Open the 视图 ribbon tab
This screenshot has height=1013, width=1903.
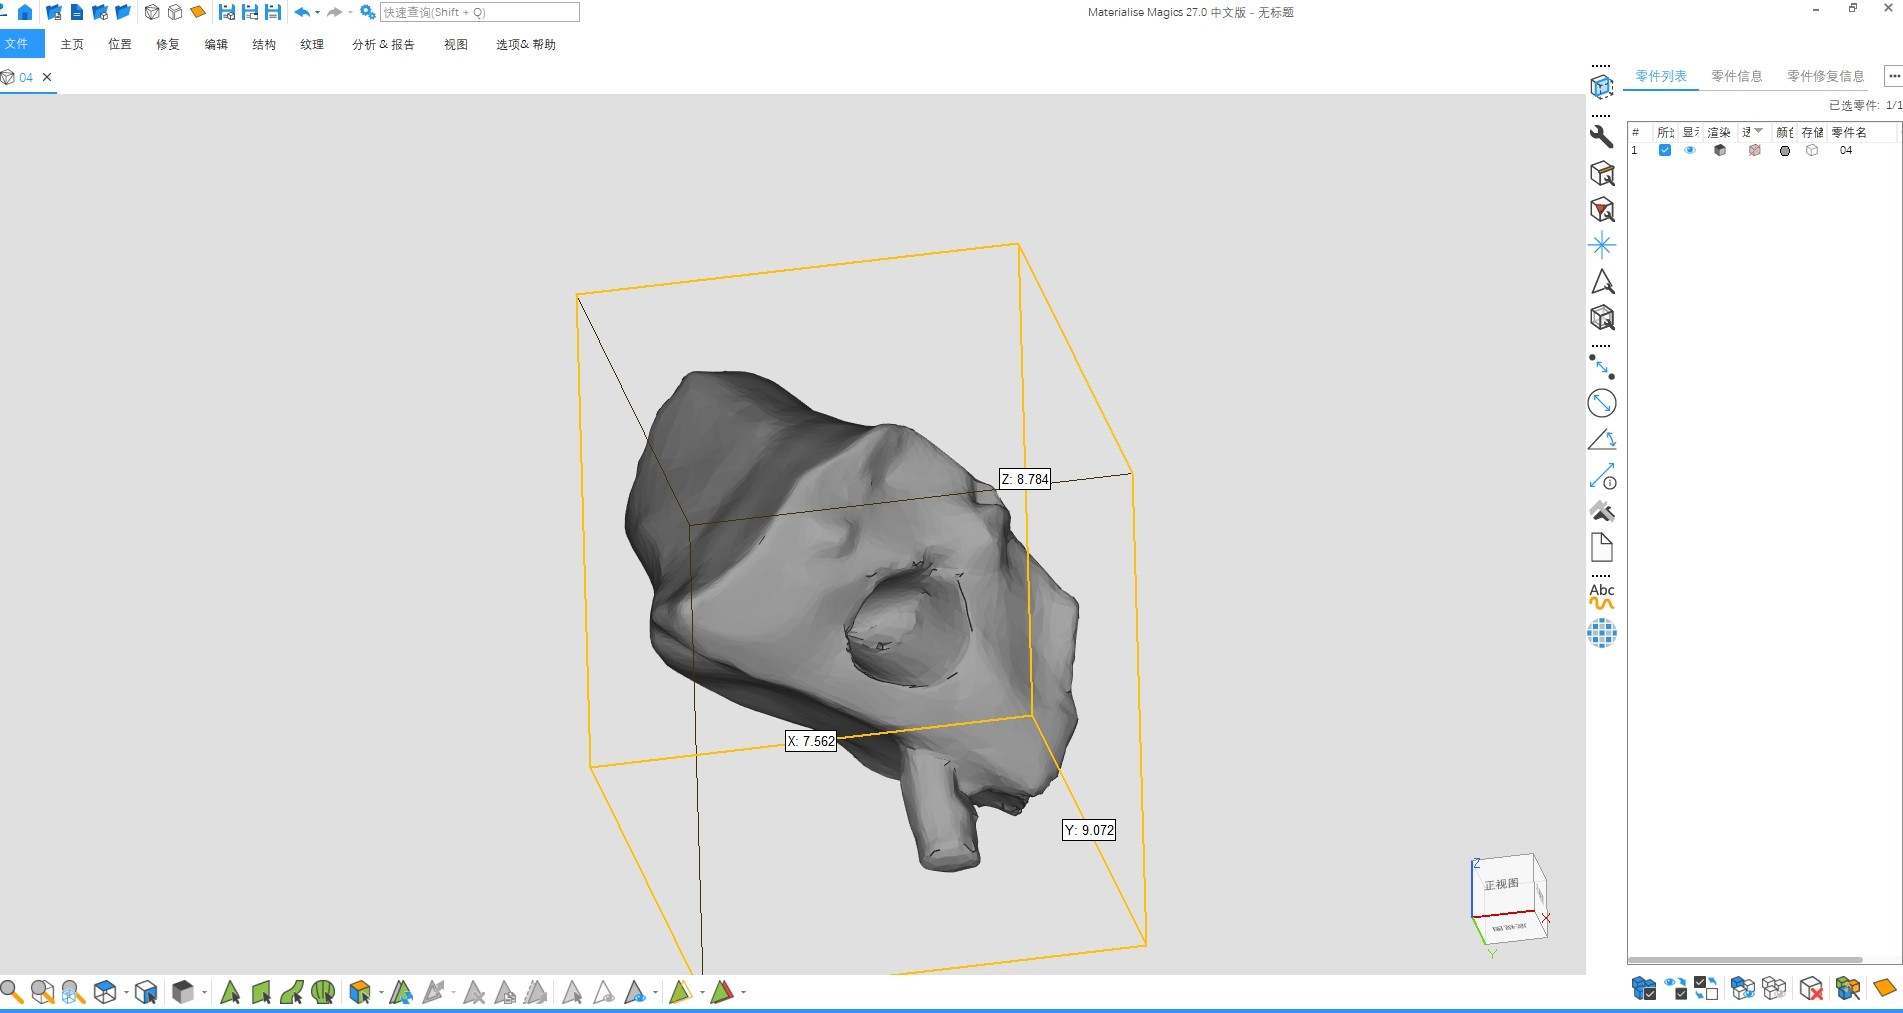pos(456,44)
